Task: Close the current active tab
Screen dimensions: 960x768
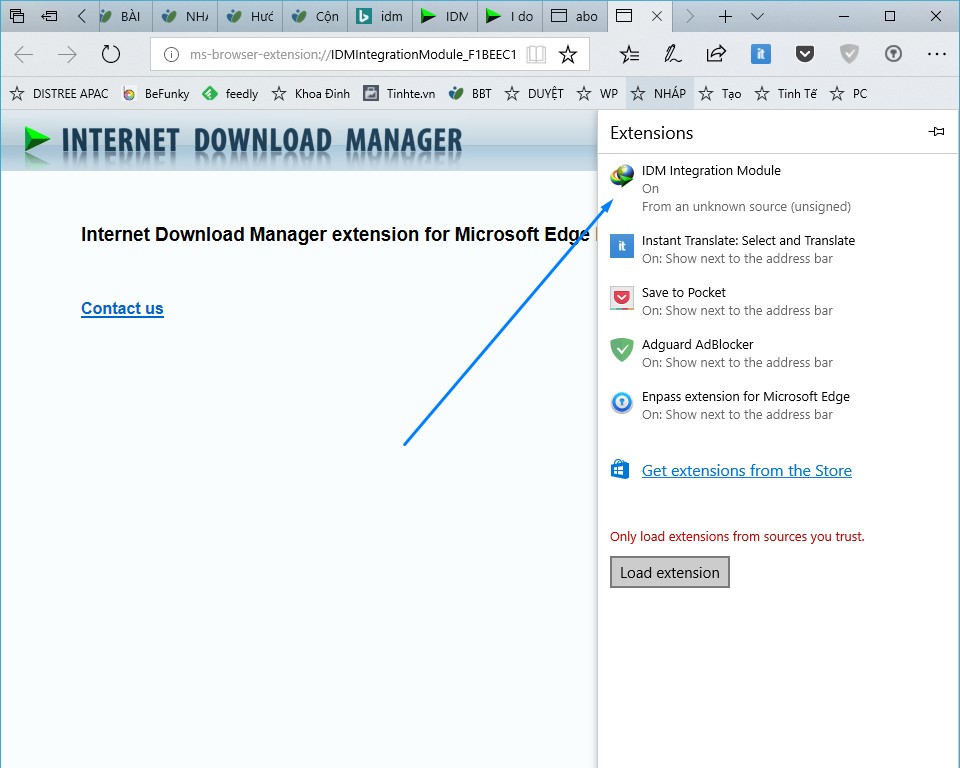Action: (x=657, y=17)
